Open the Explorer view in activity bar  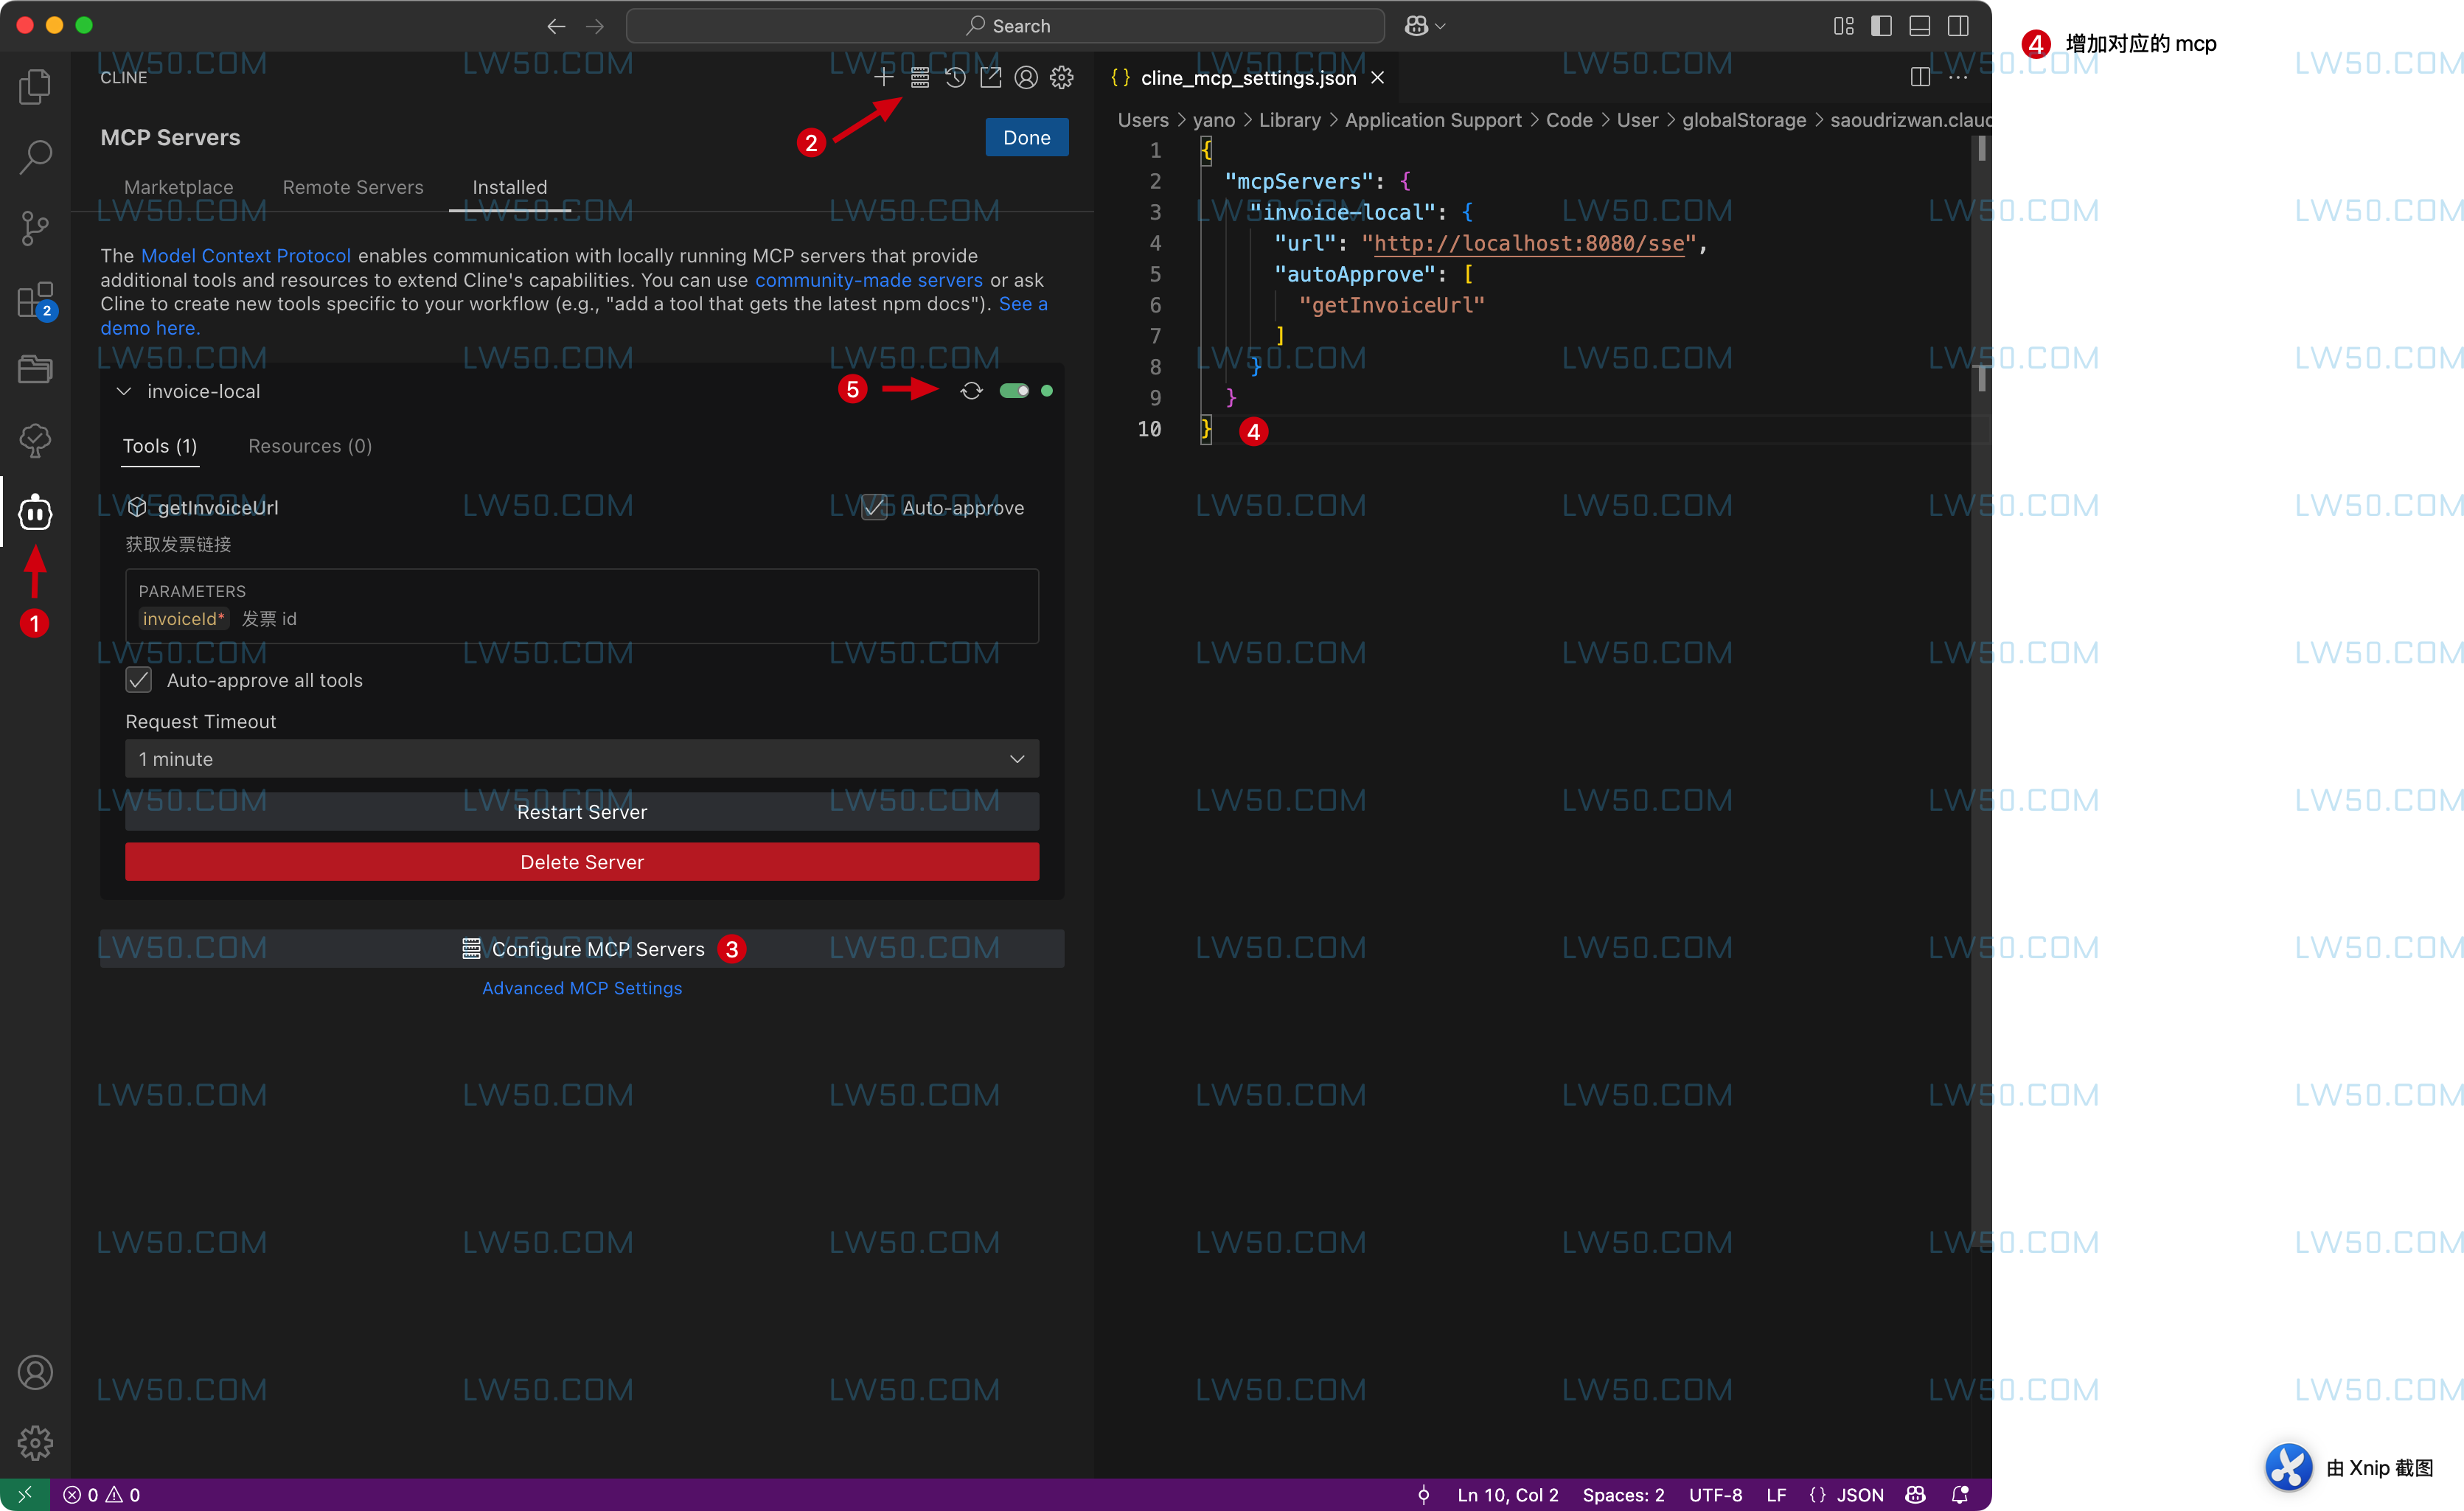click(35, 86)
